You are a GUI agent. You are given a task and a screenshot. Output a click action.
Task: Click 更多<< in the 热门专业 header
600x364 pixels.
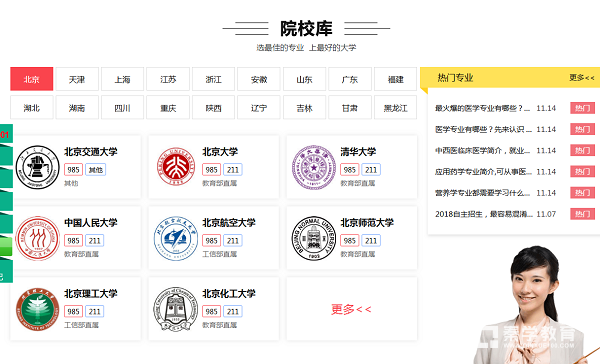(x=582, y=78)
